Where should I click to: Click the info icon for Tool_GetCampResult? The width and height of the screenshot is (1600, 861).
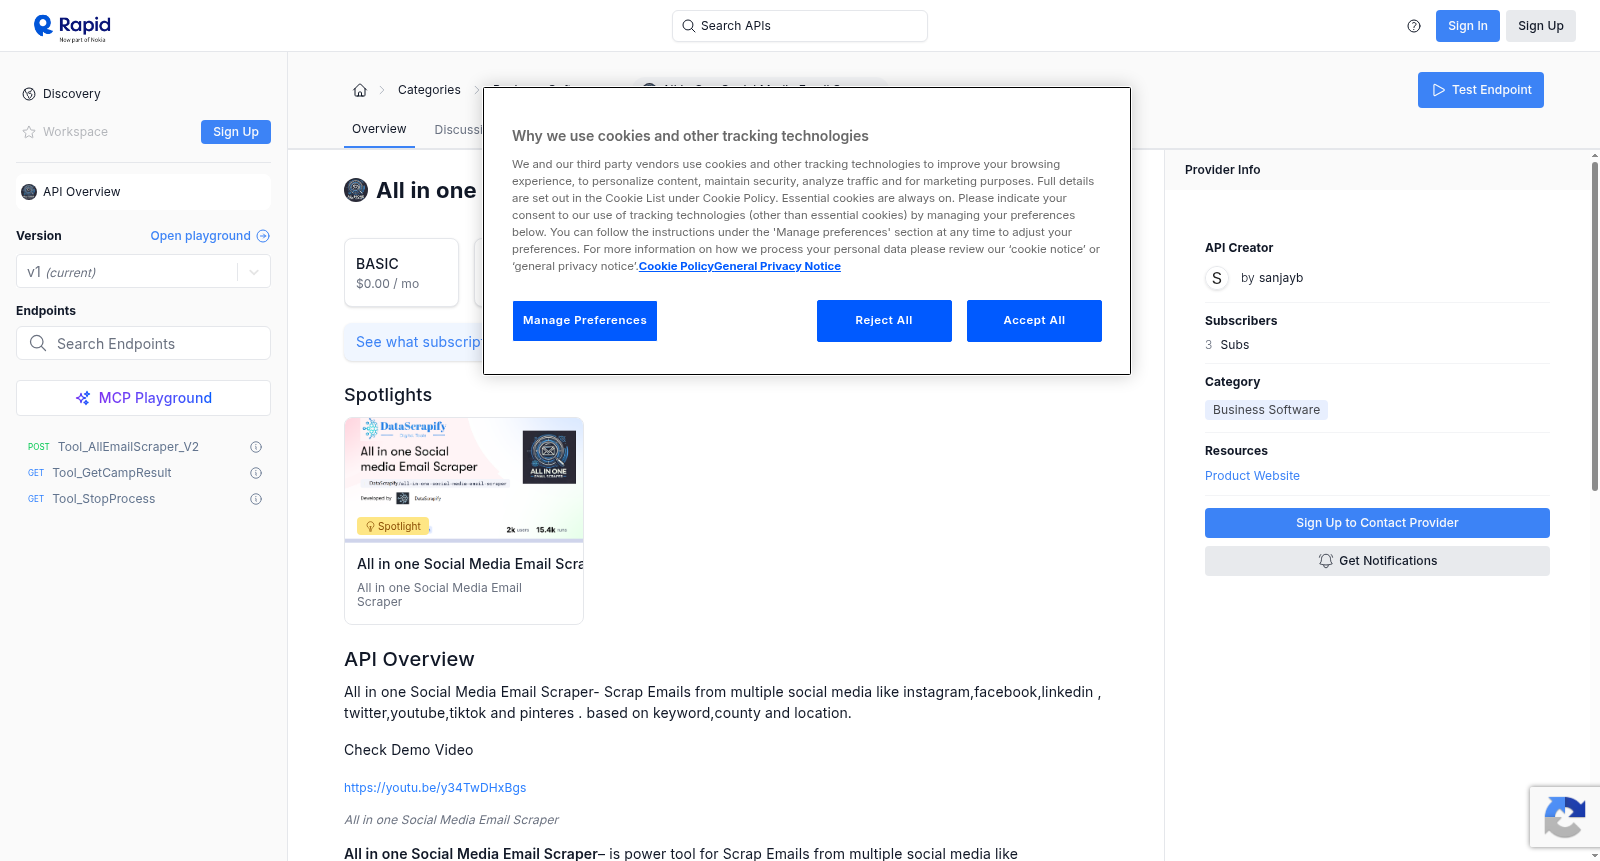[256, 473]
